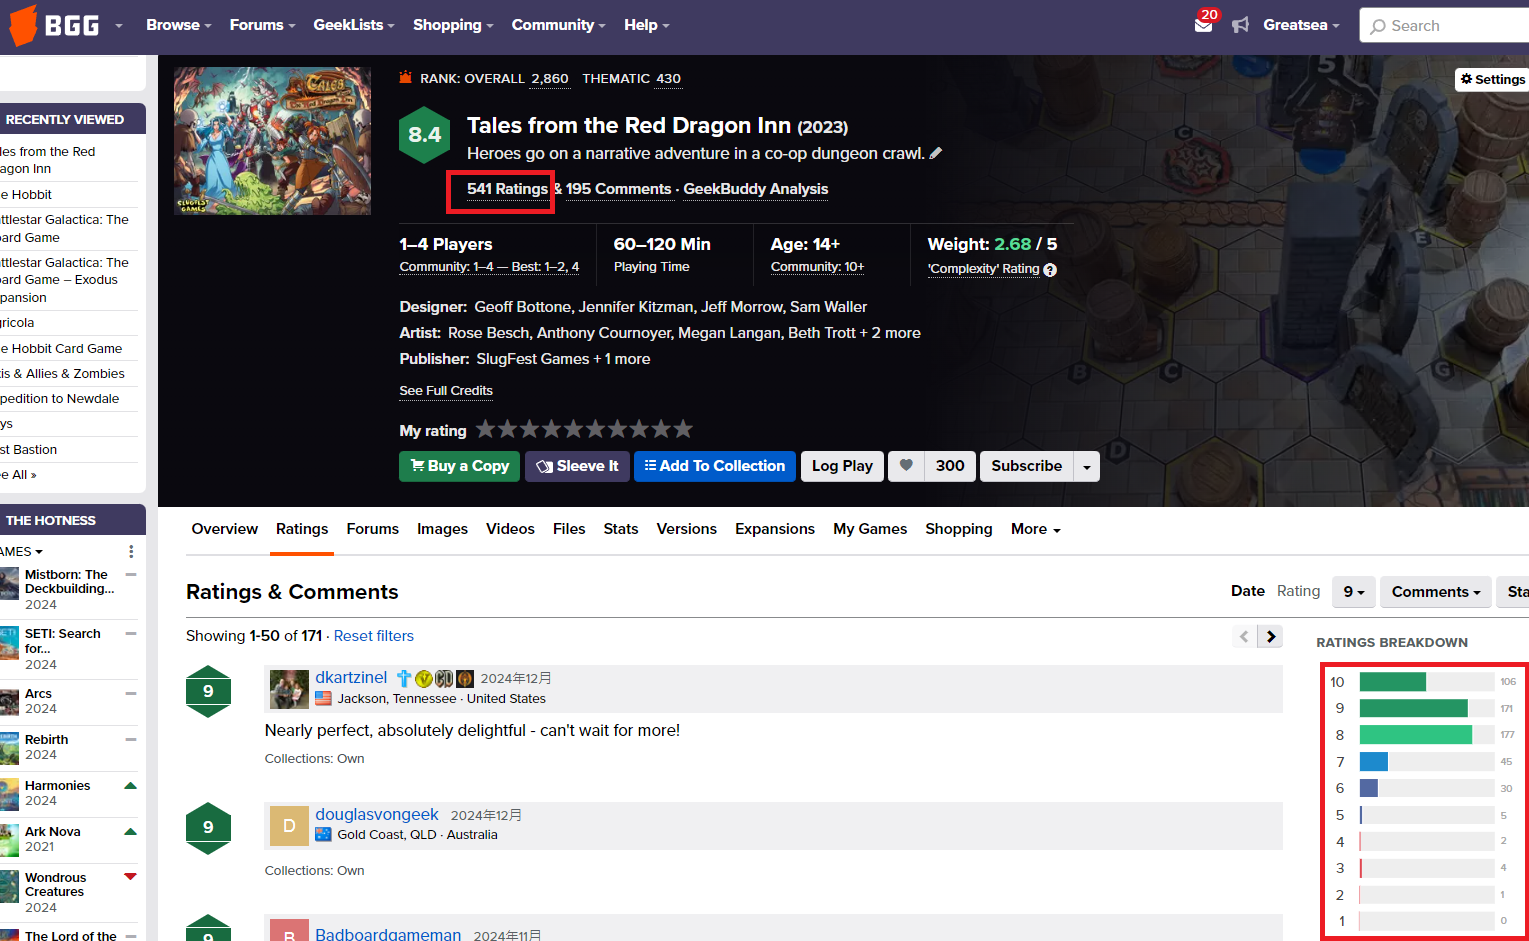Viewport: 1529px width, 941px height.
Task: Switch to the Overview tab
Action: click(x=225, y=529)
